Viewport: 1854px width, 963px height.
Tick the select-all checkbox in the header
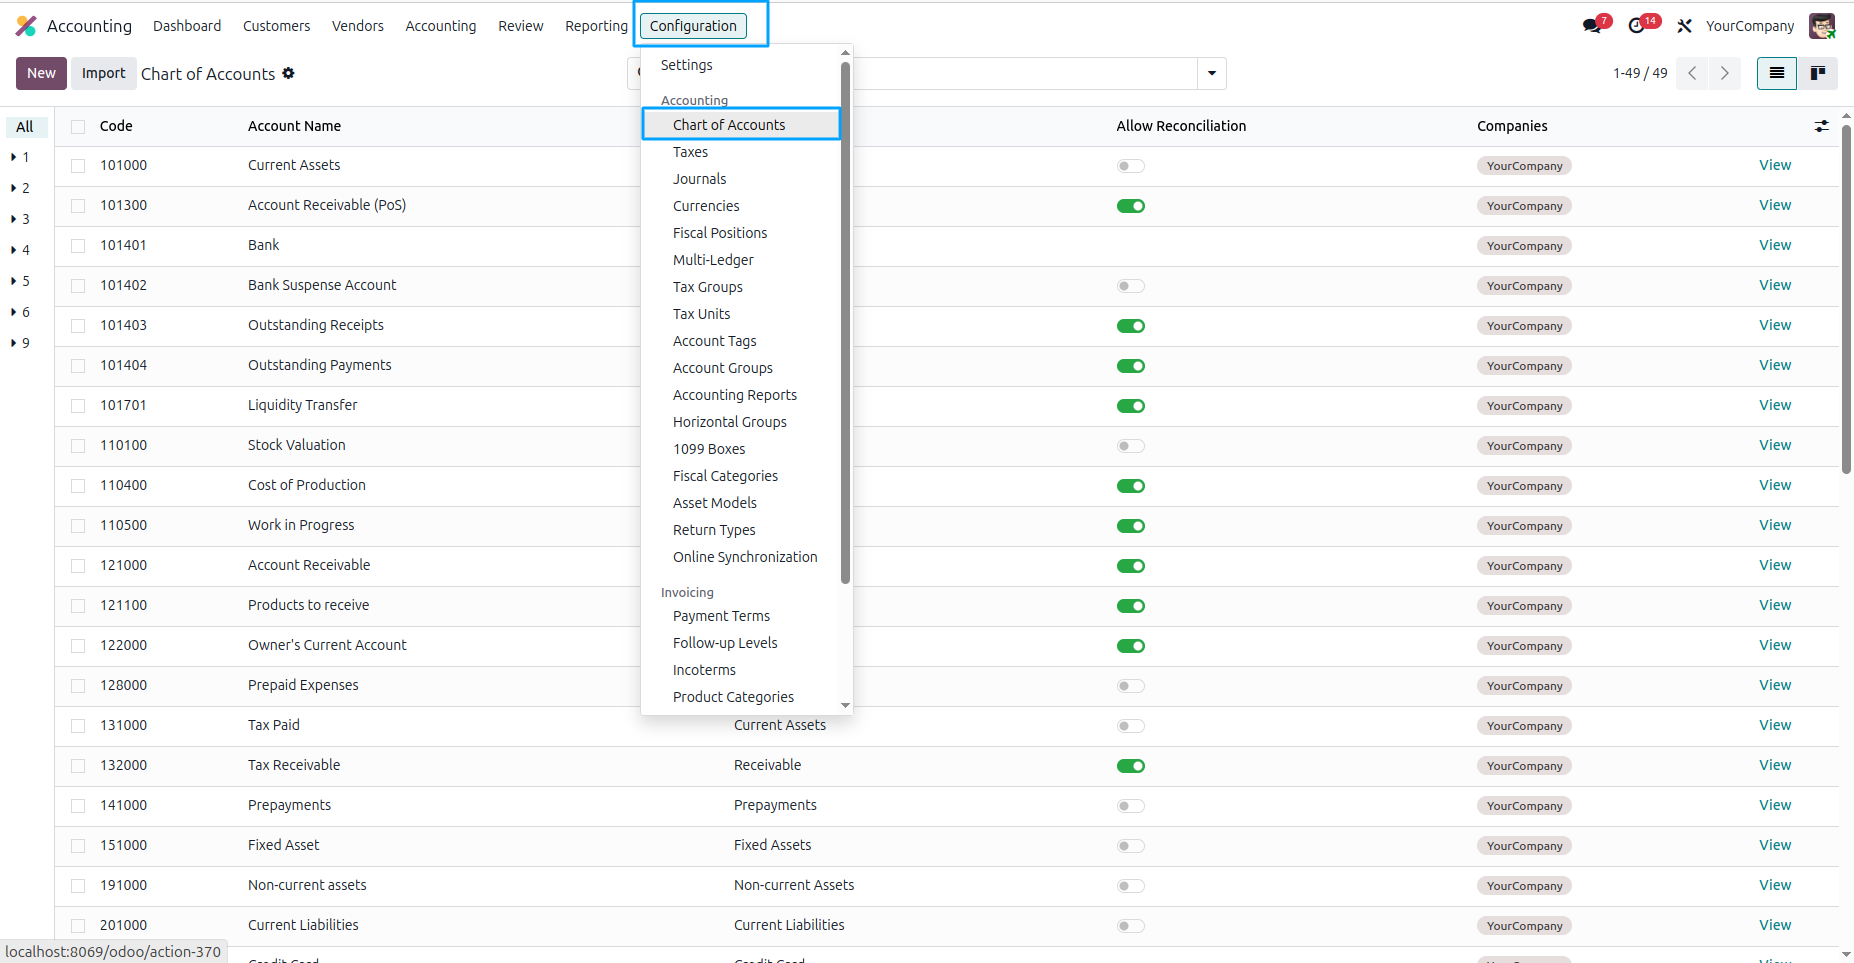[78, 126]
